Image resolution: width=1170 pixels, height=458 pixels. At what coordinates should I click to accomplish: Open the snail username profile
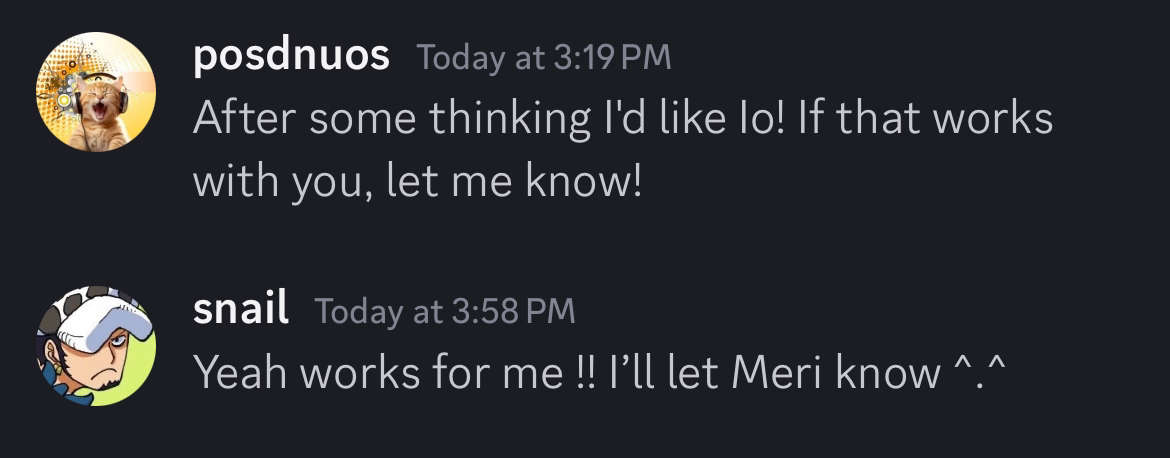pos(241,310)
